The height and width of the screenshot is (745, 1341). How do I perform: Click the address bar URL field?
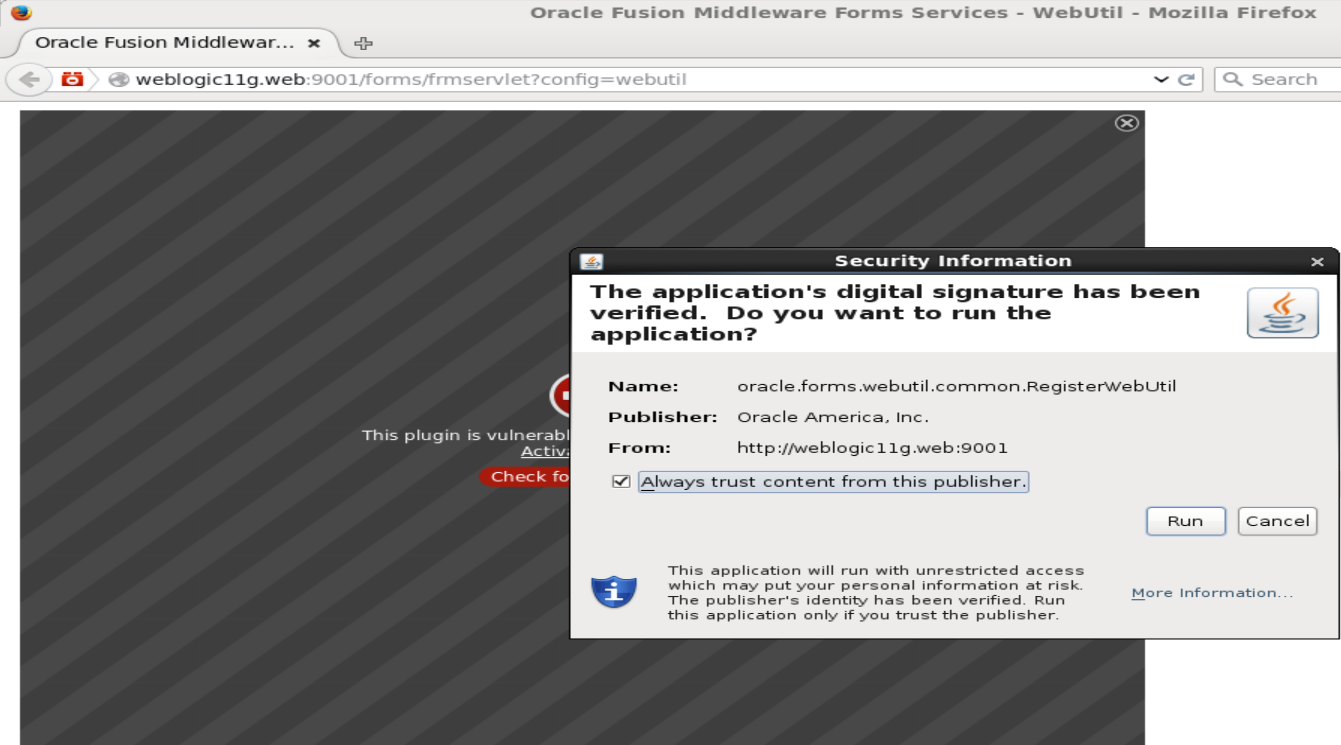[640, 79]
